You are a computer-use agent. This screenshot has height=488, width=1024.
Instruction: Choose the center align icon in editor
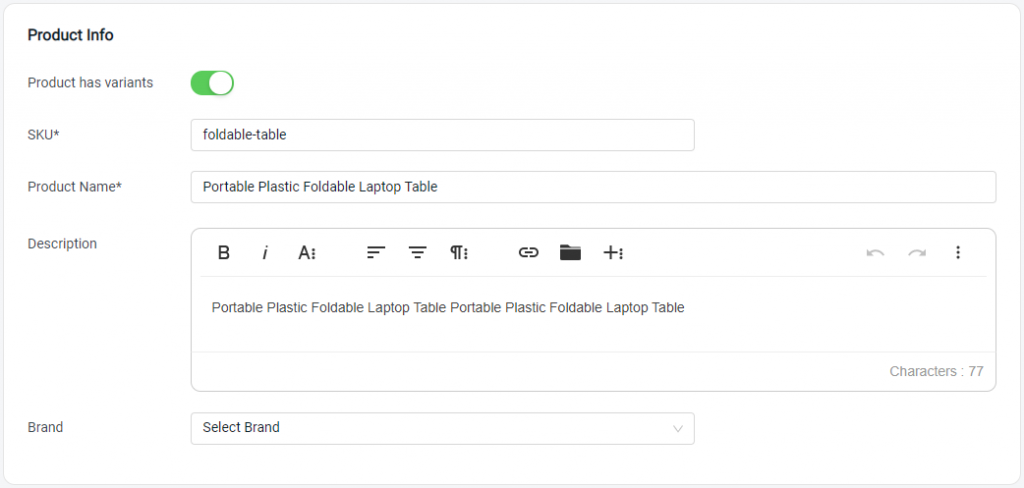click(x=417, y=253)
